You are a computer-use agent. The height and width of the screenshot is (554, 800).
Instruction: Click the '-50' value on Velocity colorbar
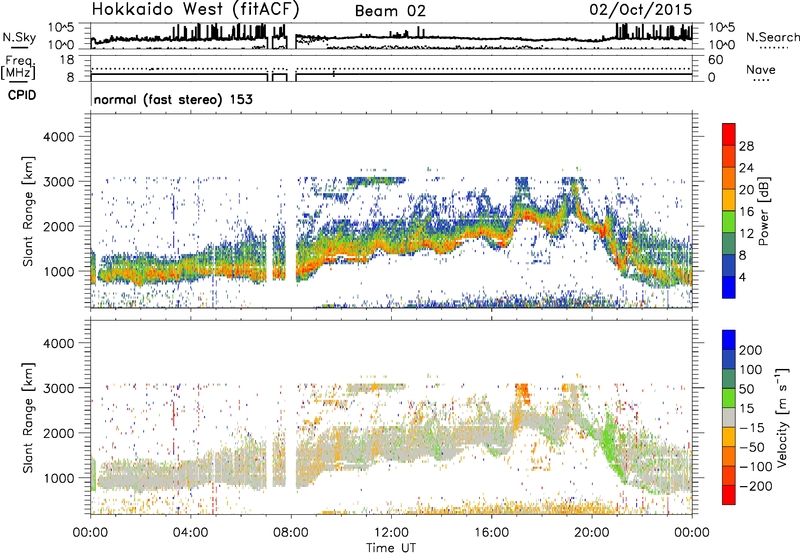(x=752, y=448)
